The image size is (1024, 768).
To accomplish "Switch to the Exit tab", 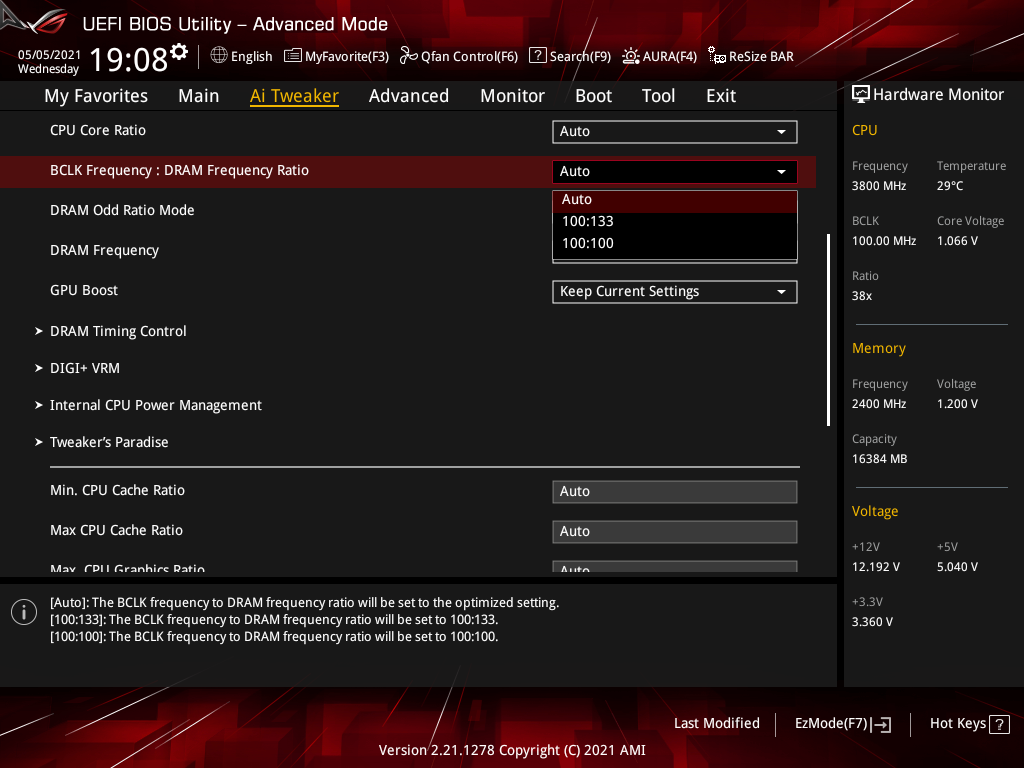I will (x=721, y=96).
